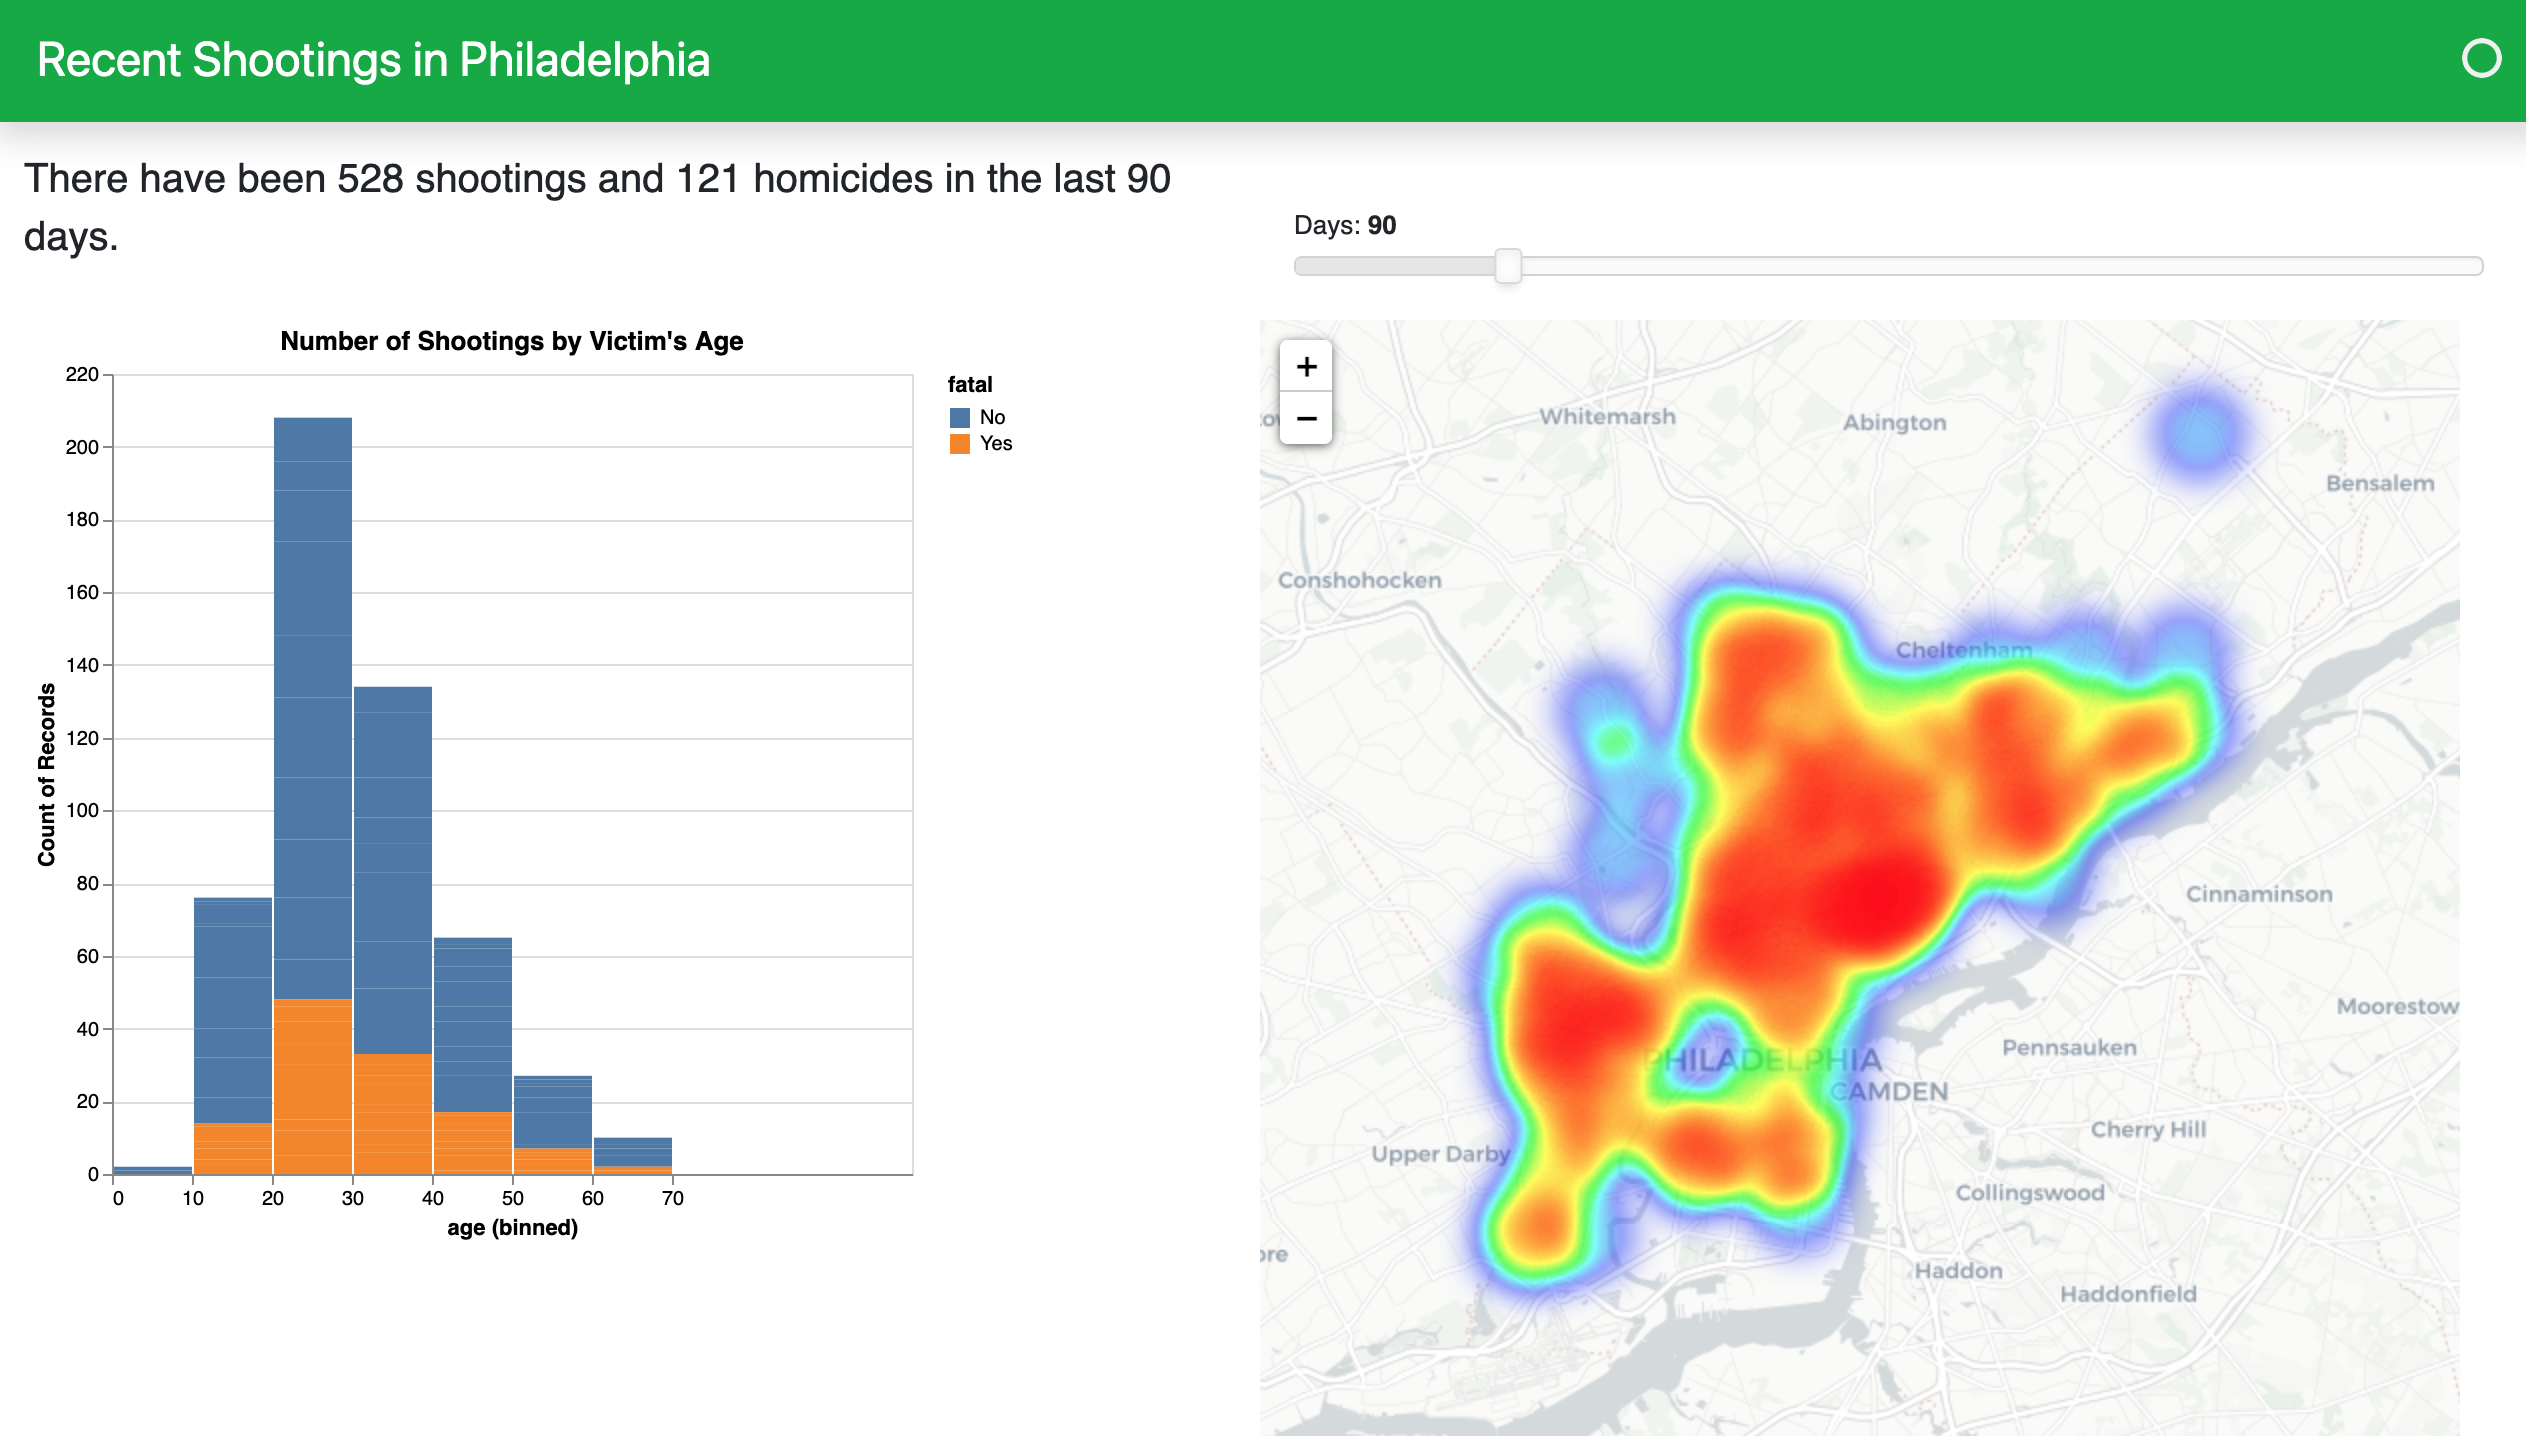Click the blue bar for ages 50-60
This screenshot has height=1436, width=2526.
[x=553, y=1111]
